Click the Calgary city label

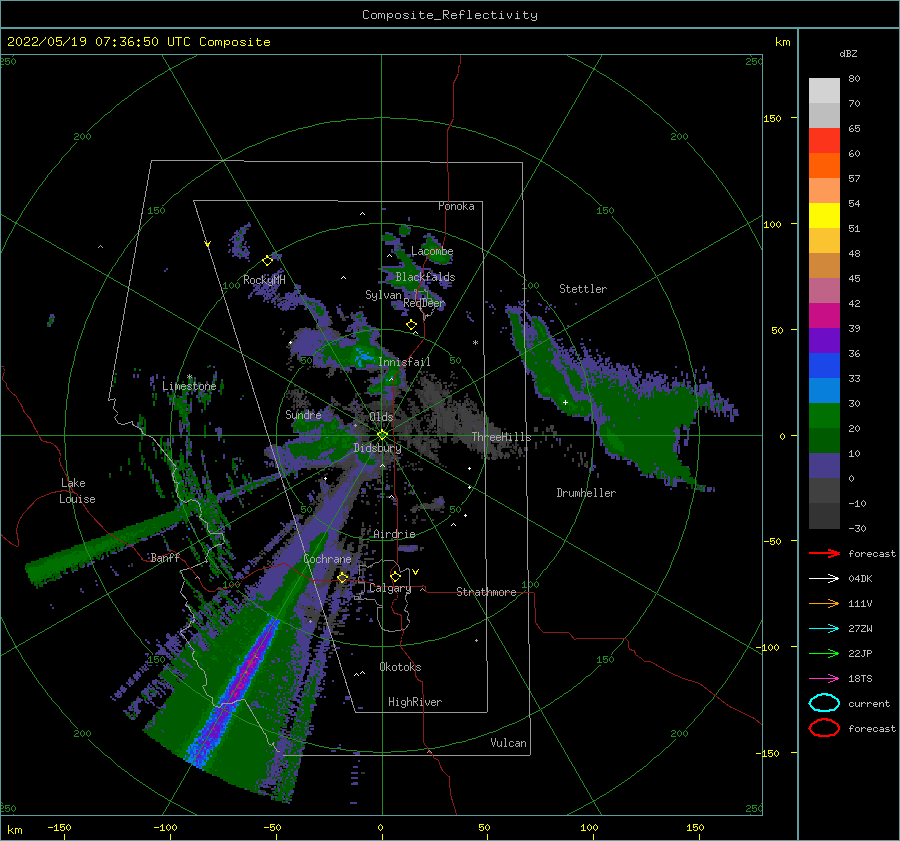390,588
